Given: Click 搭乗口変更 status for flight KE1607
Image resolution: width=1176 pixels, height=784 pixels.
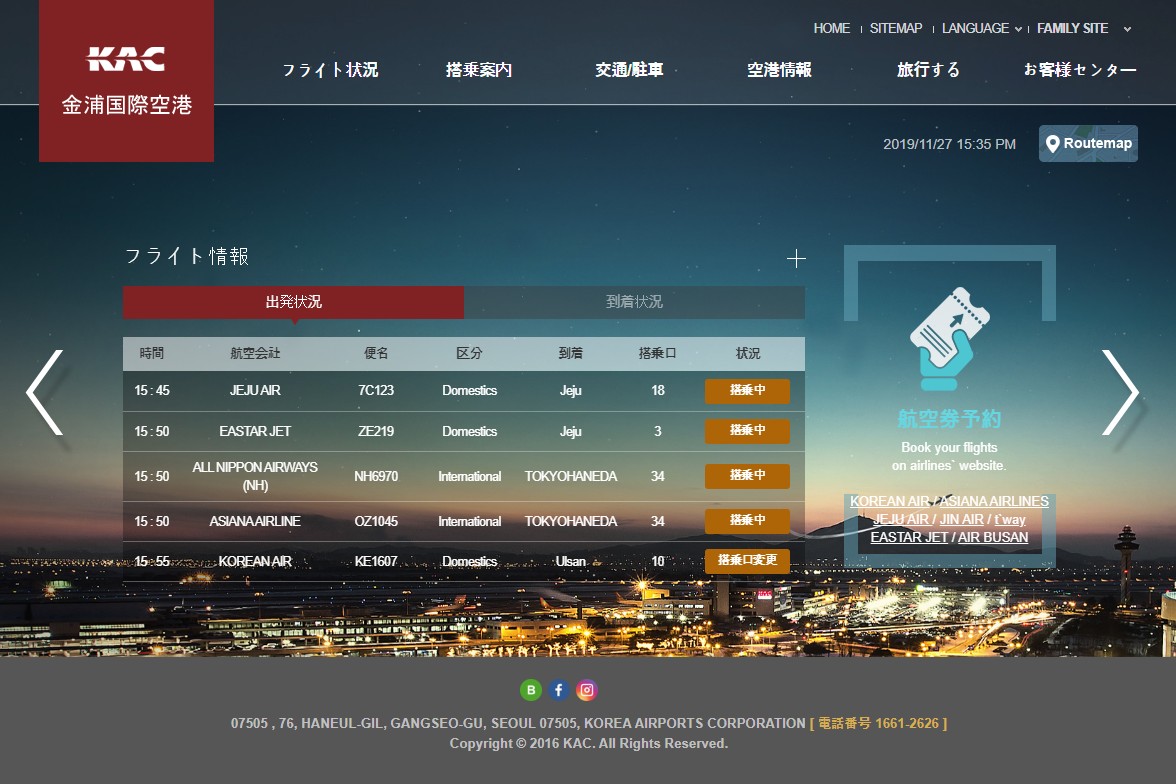Looking at the screenshot, I should tap(747, 561).
